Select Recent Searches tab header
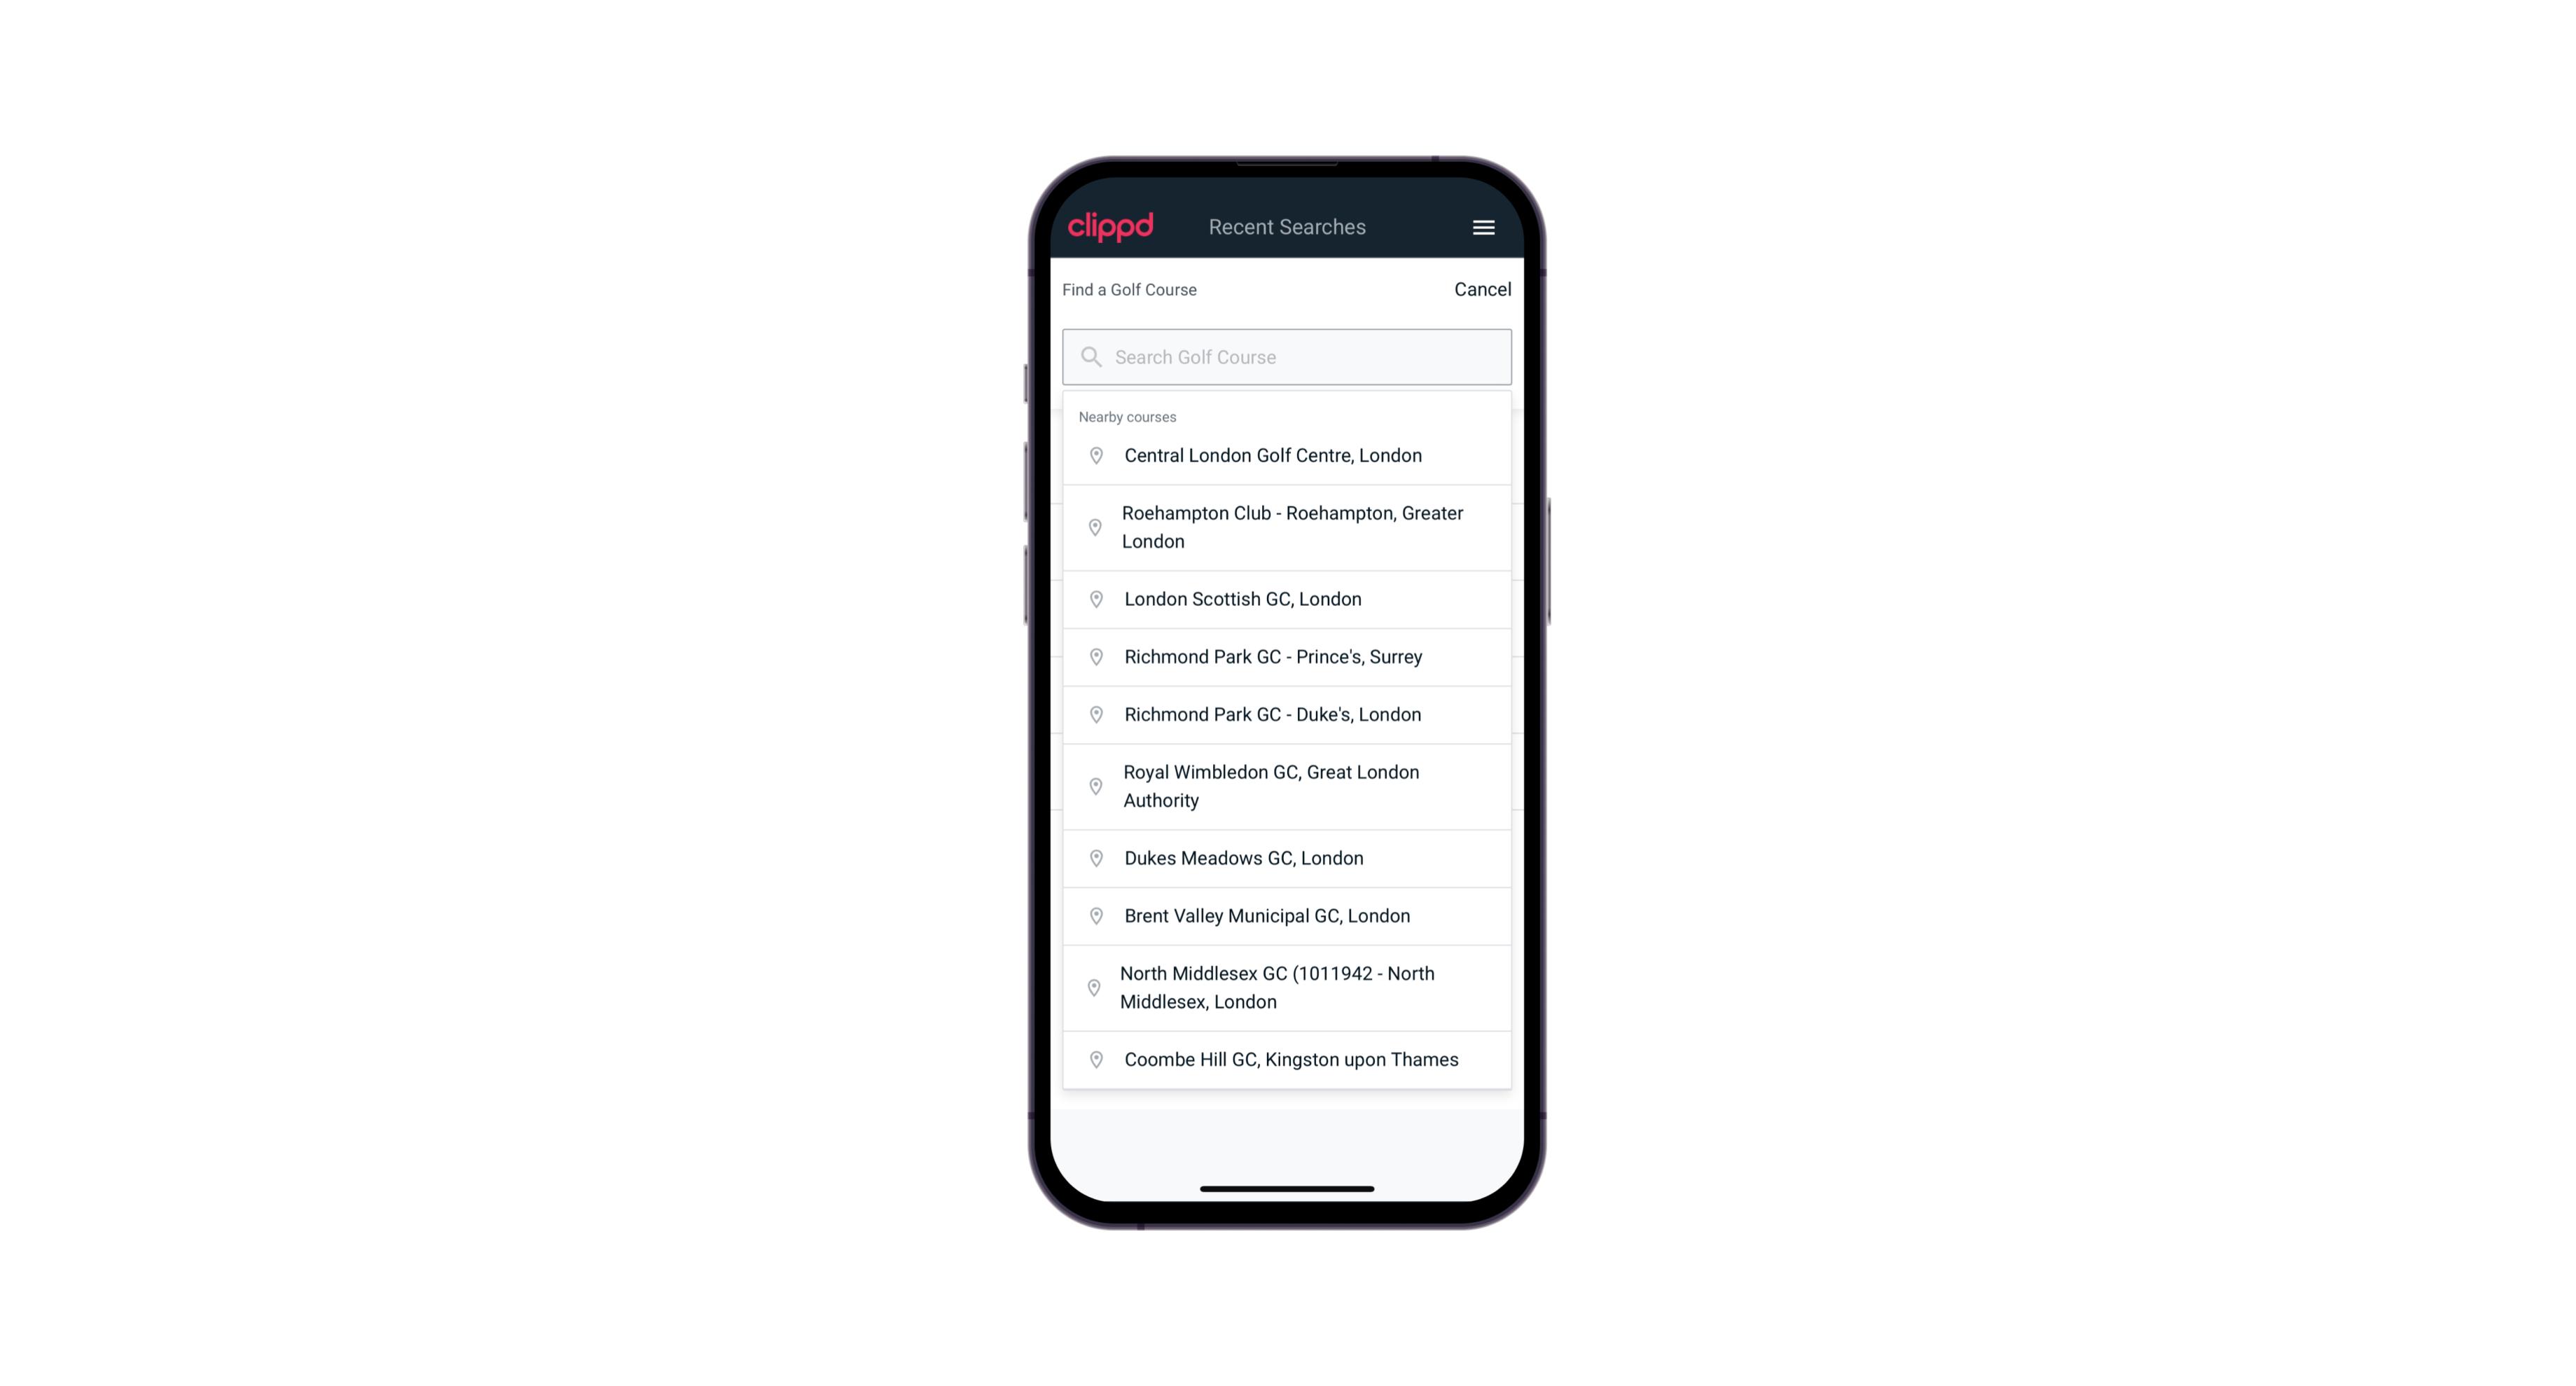Image resolution: width=2576 pixels, height=1386 pixels. coord(1288,227)
